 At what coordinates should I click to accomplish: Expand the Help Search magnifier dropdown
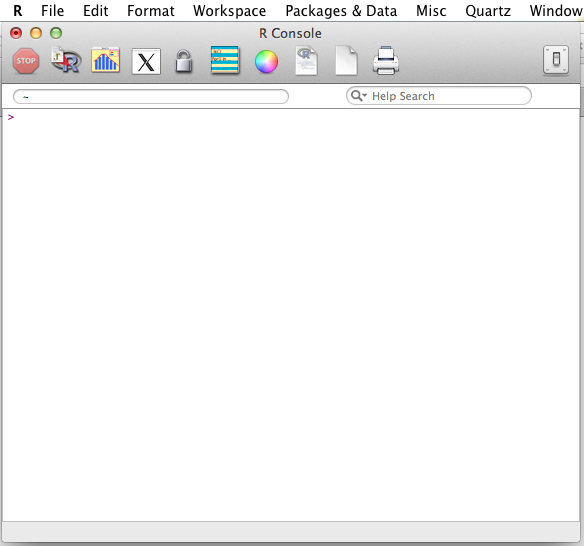[359, 96]
